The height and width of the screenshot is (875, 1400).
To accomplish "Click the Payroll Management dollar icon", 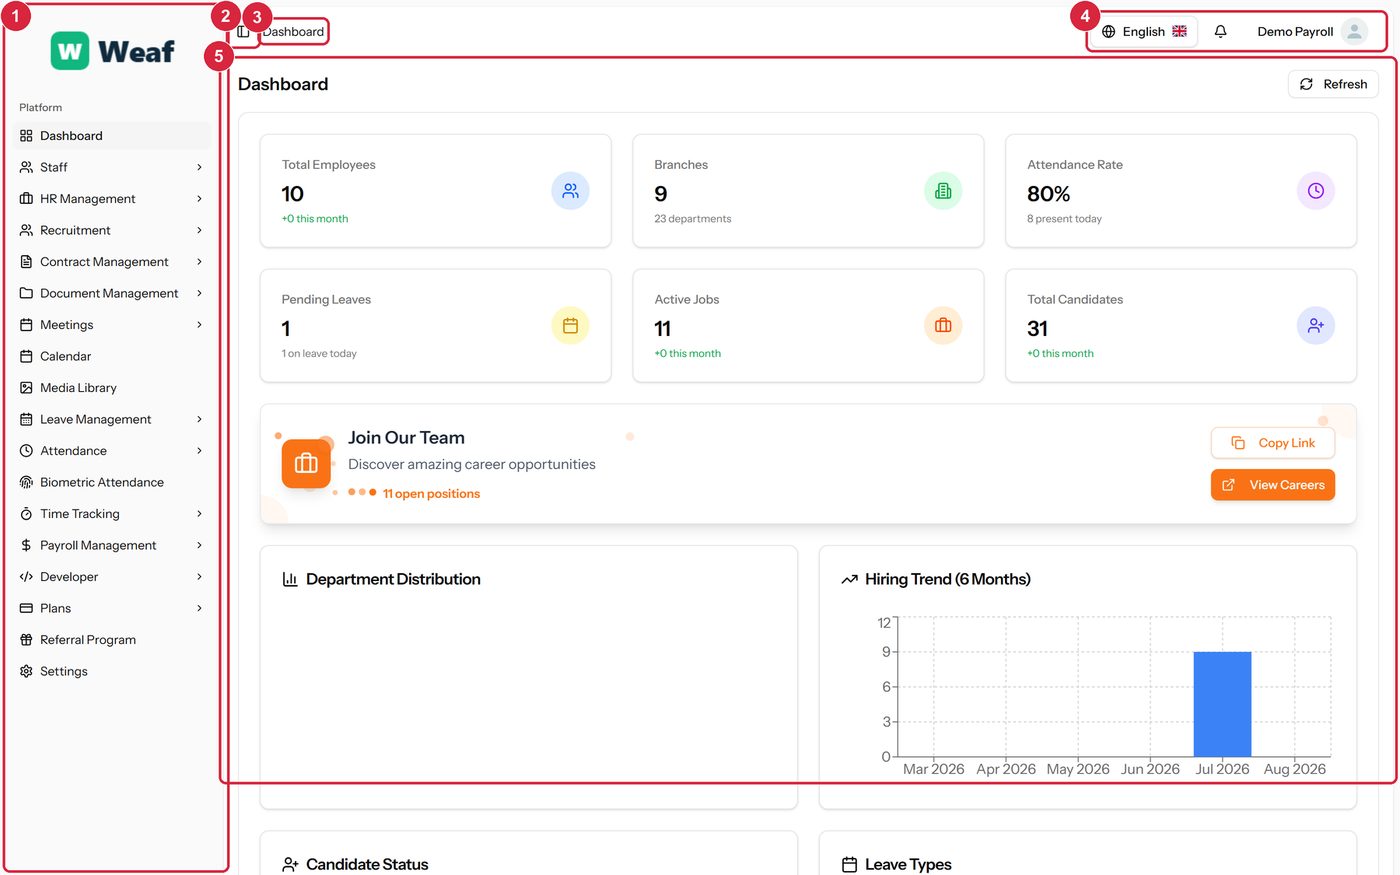I will coord(26,545).
